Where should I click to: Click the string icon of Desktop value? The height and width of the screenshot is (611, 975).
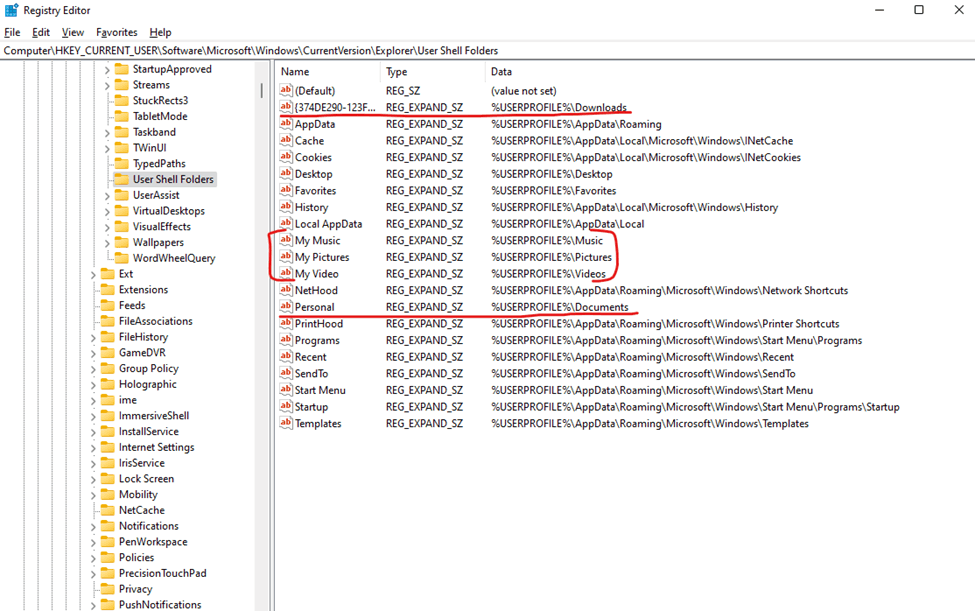285,173
